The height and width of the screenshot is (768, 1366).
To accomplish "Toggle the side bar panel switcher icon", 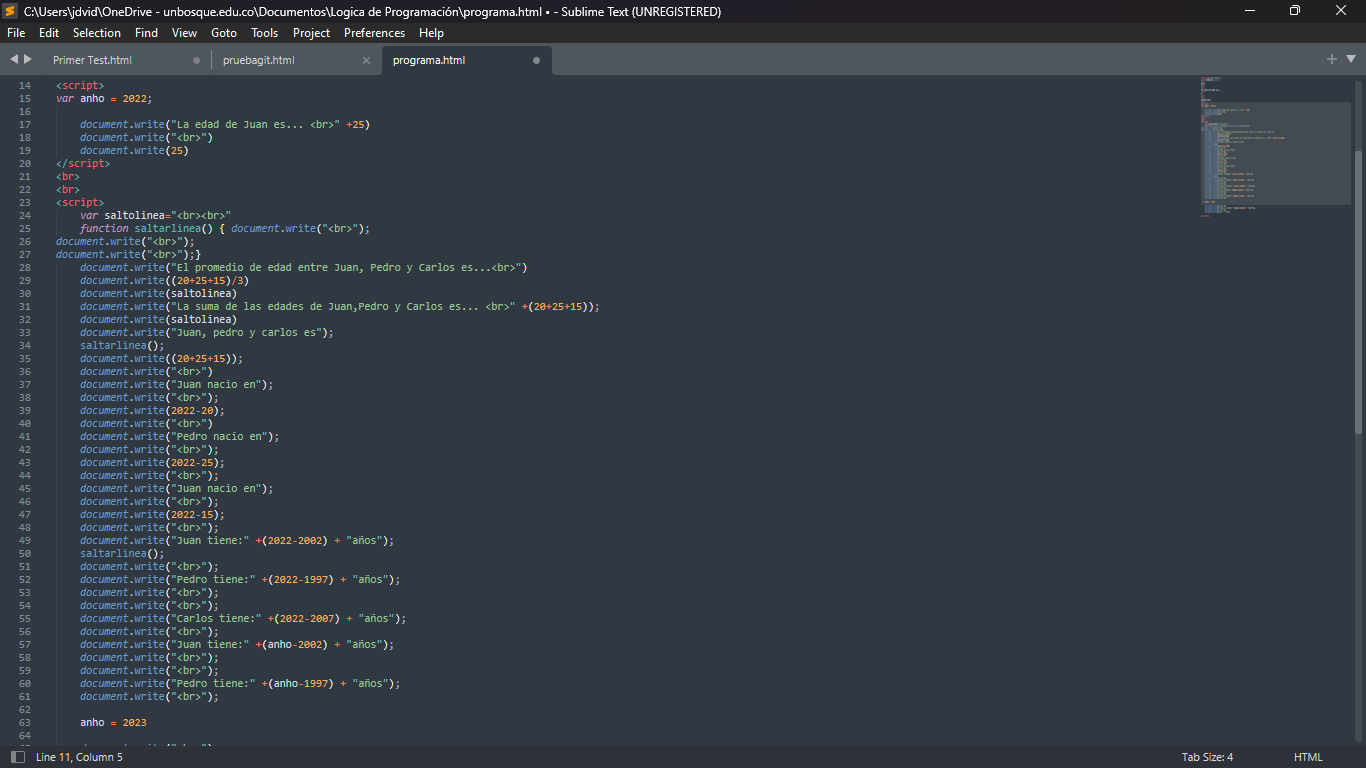I will (18, 757).
